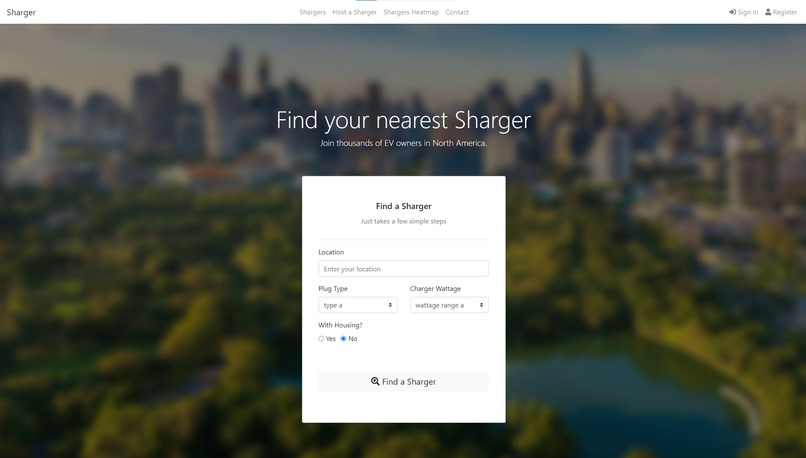Open the Shargers Heatmap page
Image resolution: width=806 pixels, height=458 pixels.
411,12
